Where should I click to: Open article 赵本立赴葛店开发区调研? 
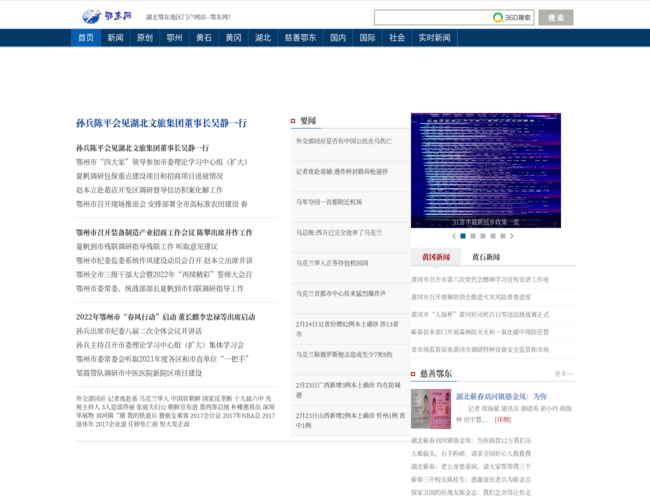[x=149, y=190]
